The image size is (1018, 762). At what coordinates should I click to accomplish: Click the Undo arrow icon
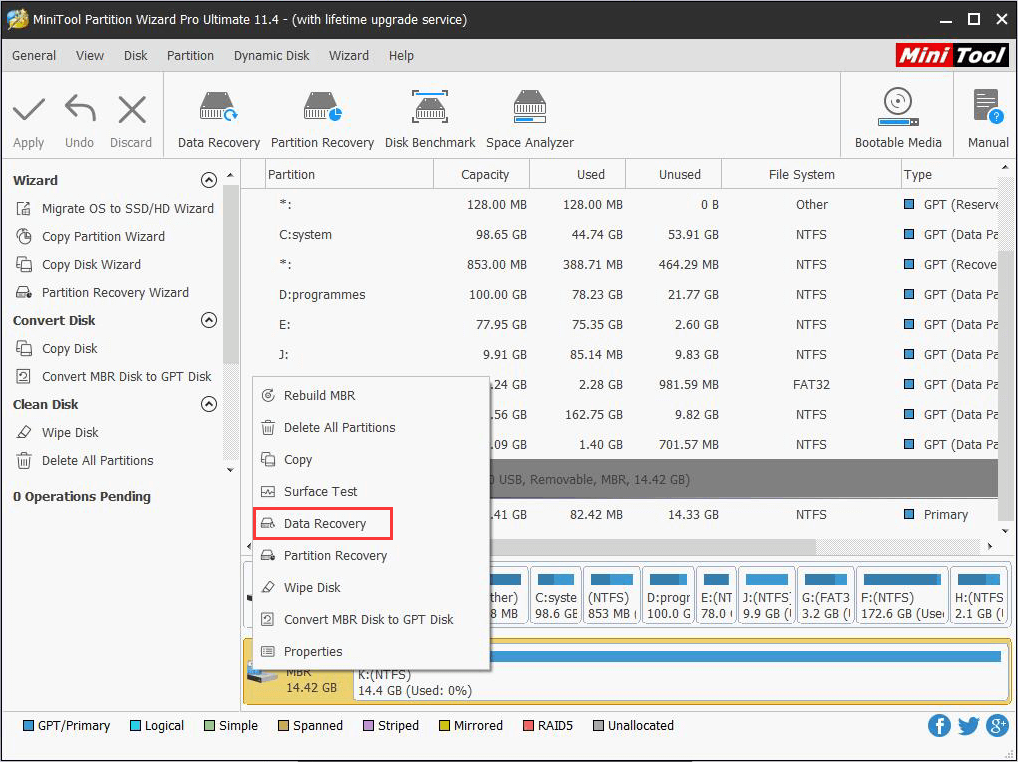tap(79, 109)
